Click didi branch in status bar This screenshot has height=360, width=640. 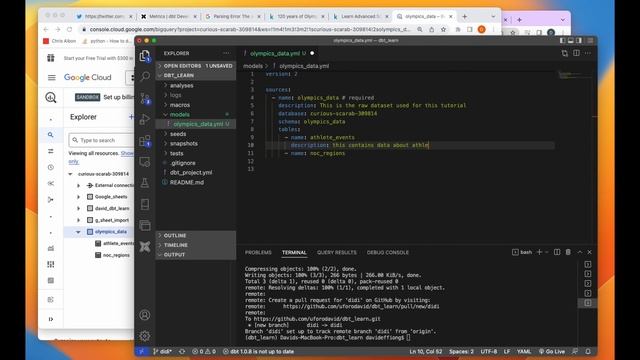click(x=162, y=351)
